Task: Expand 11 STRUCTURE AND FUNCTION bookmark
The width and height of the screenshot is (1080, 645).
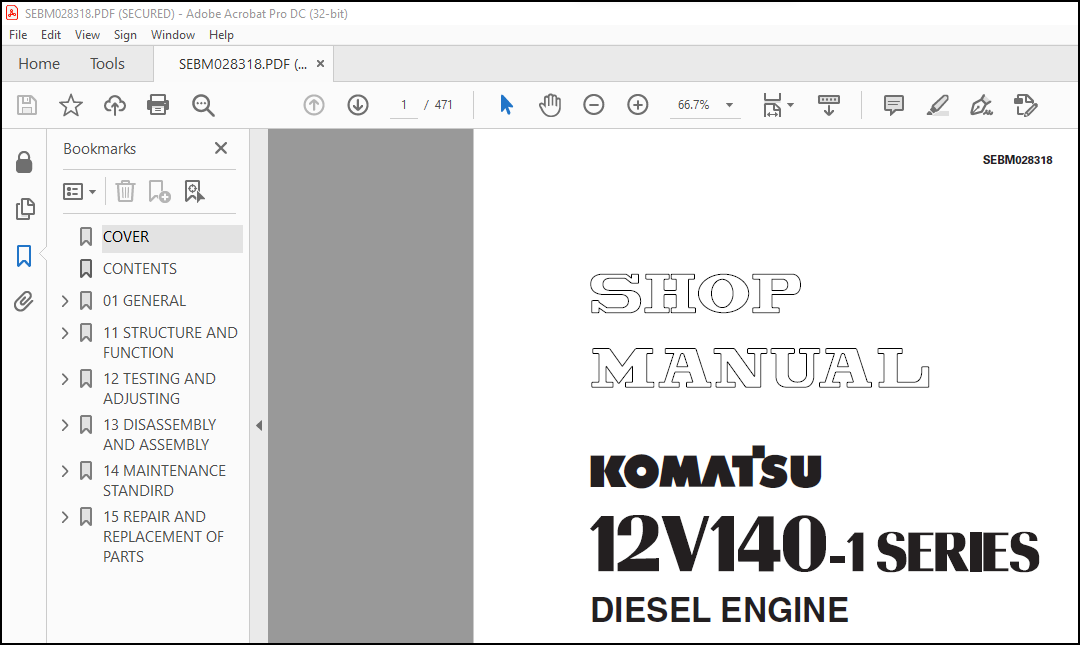Action: point(65,333)
